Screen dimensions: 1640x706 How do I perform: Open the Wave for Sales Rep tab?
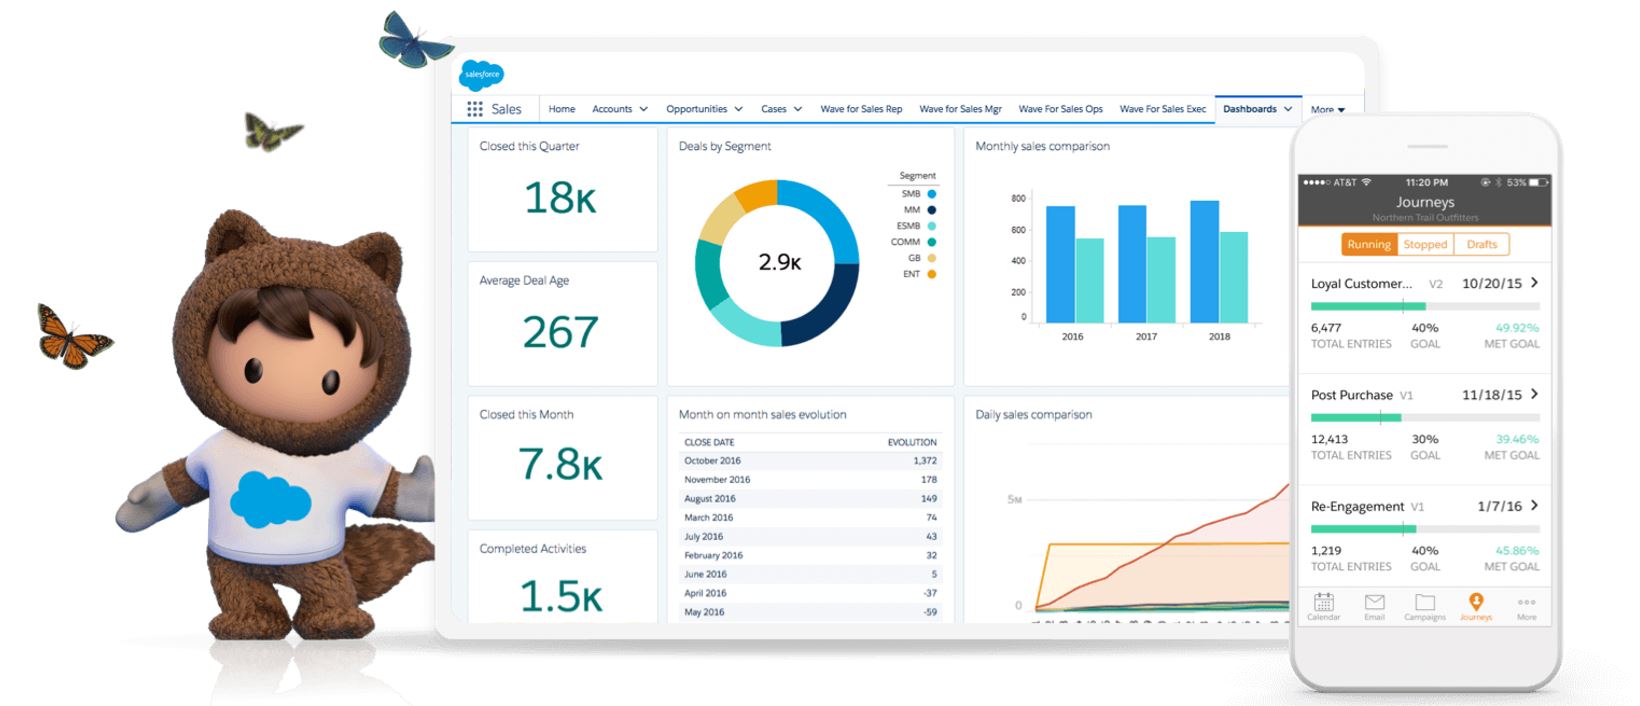[x=860, y=109]
